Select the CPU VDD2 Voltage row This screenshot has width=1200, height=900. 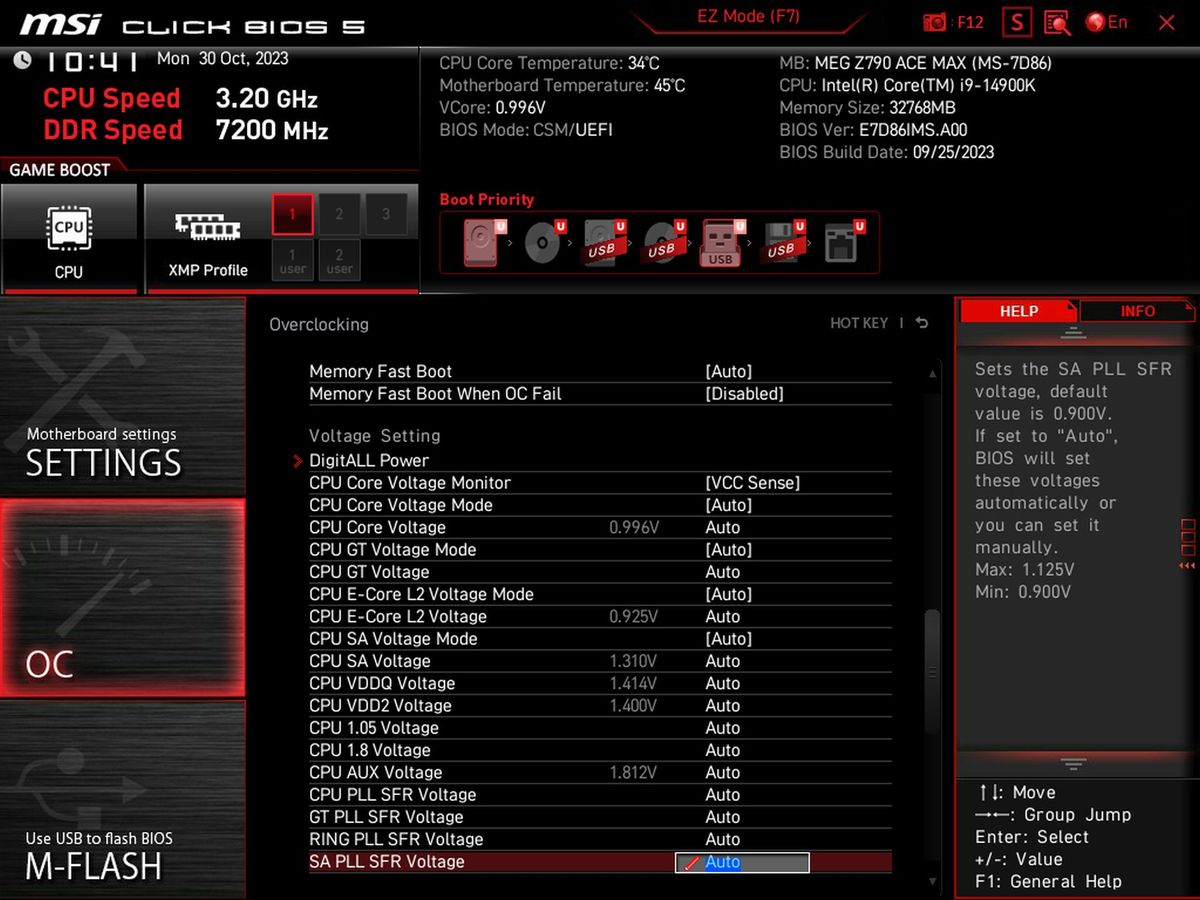pyautogui.click(x=600, y=705)
